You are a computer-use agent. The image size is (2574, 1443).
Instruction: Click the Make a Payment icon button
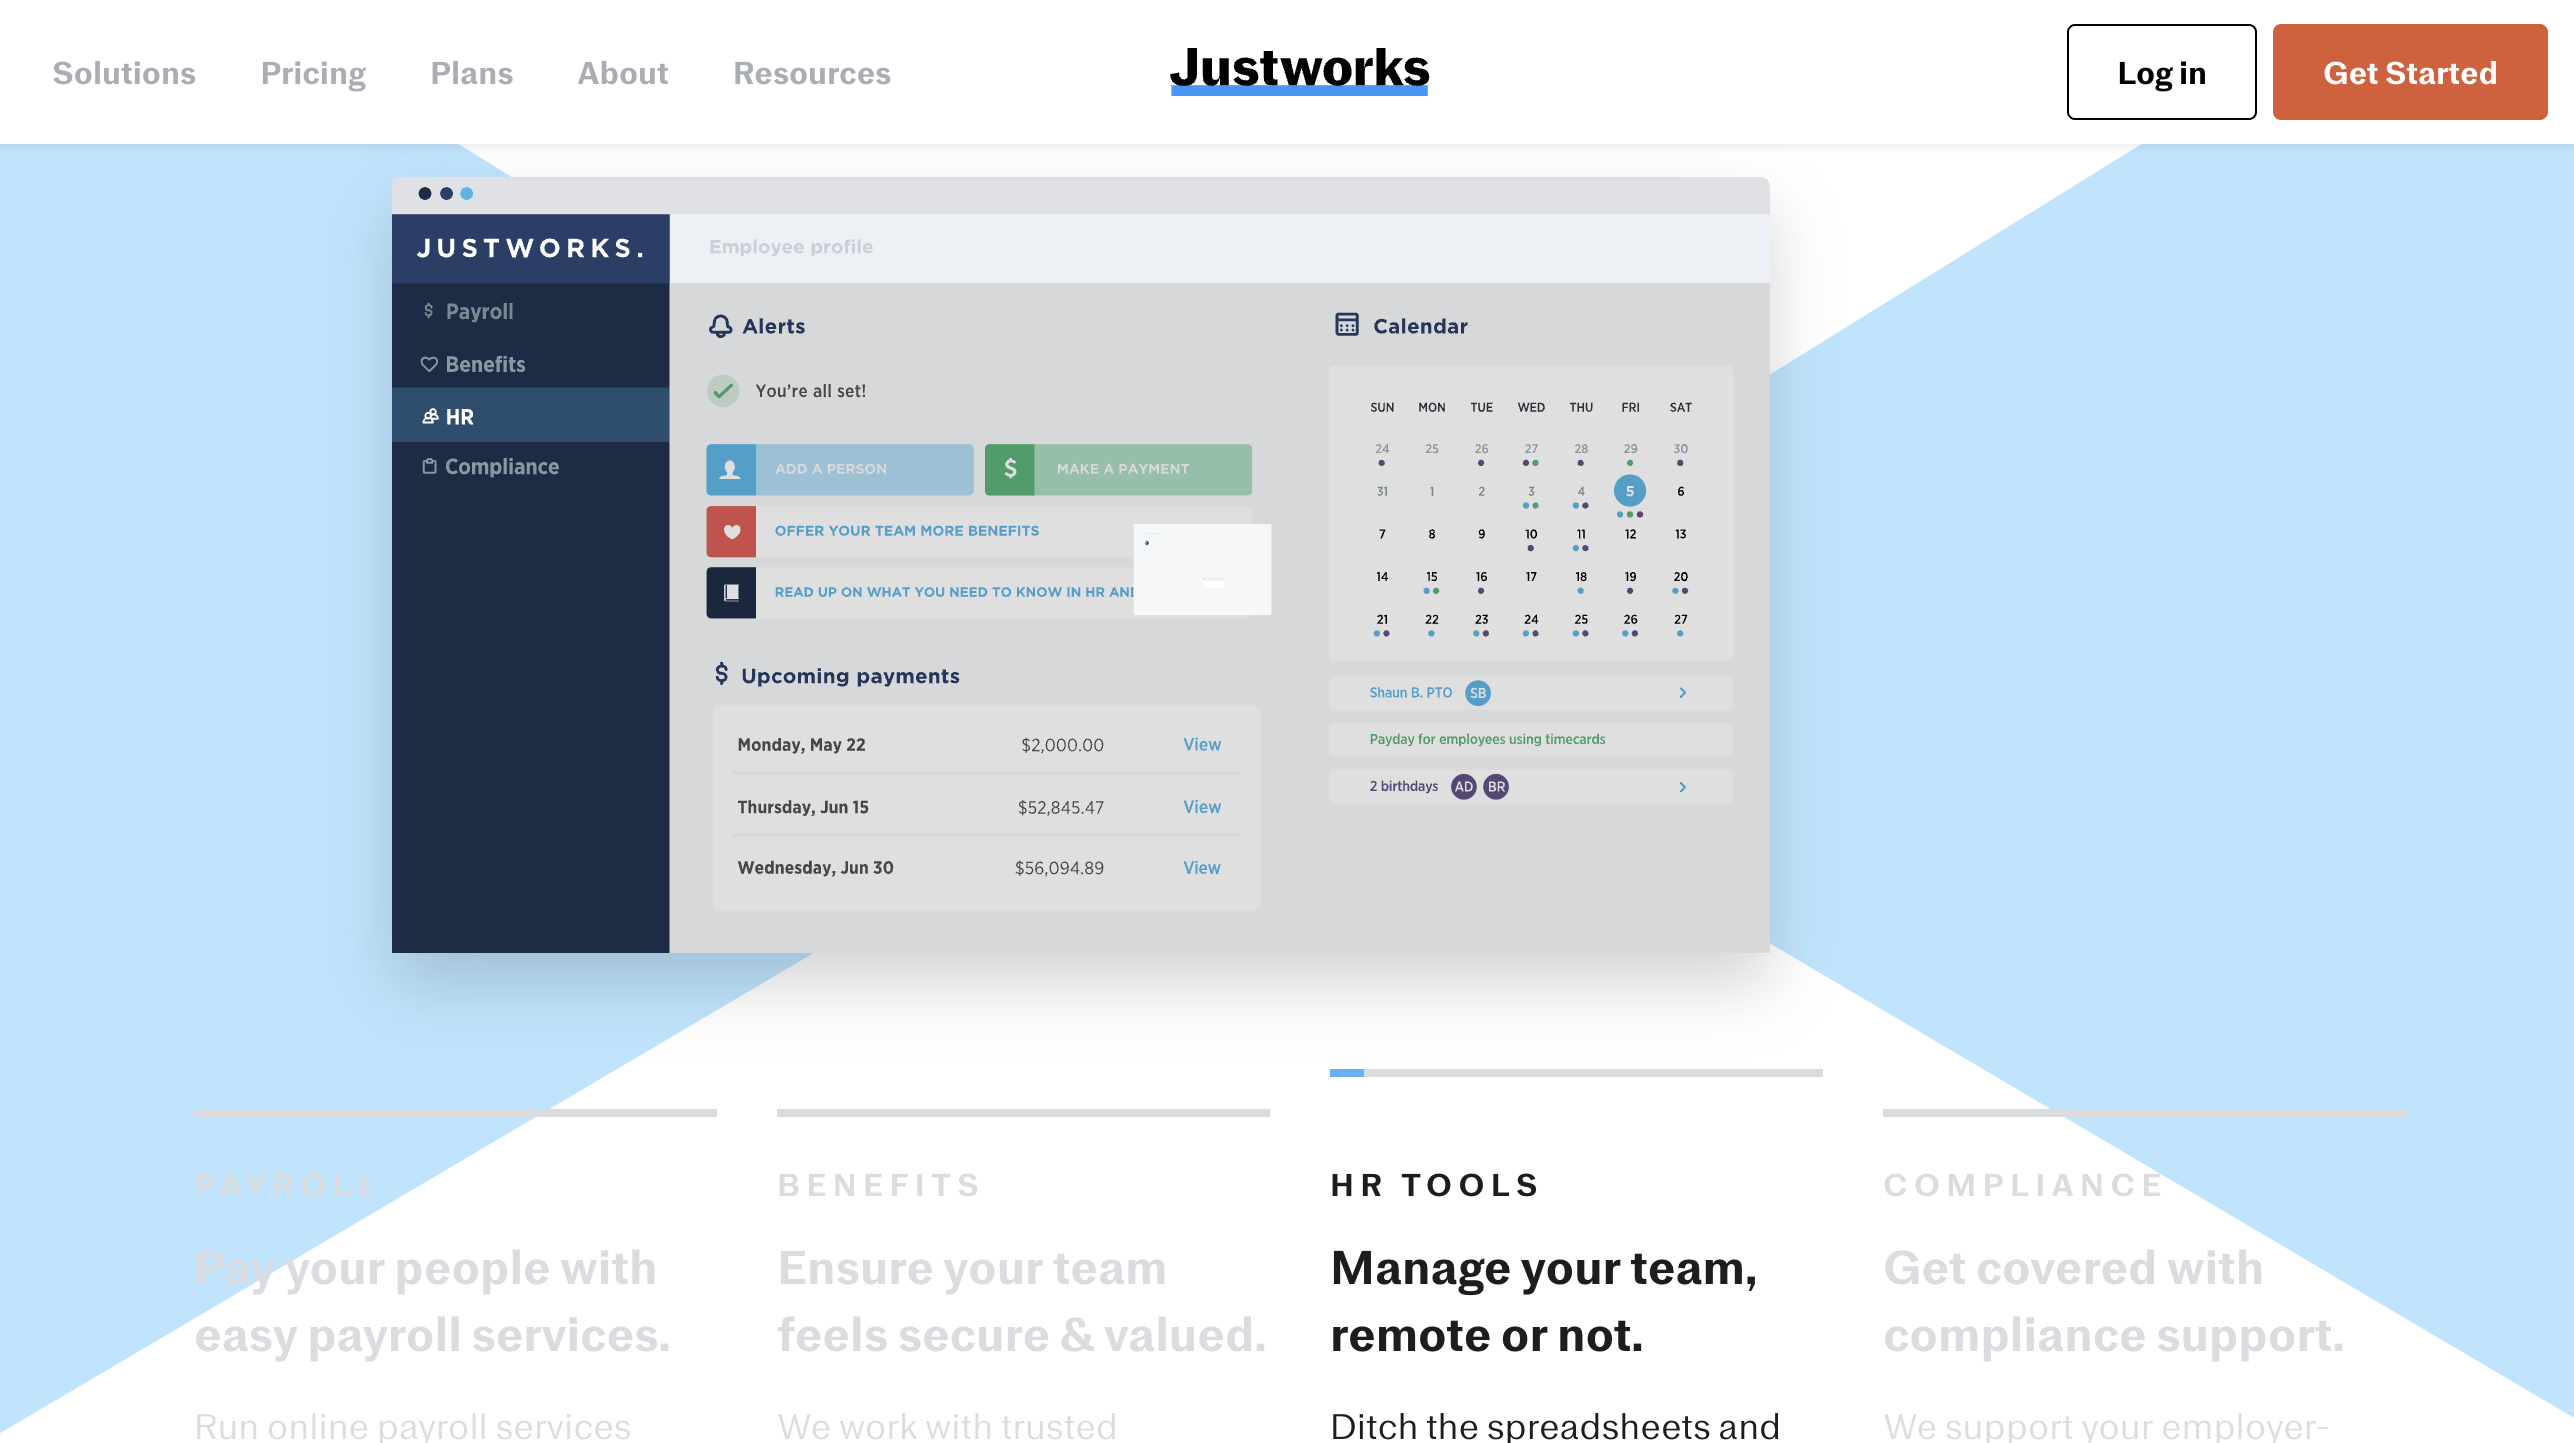pyautogui.click(x=1009, y=469)
